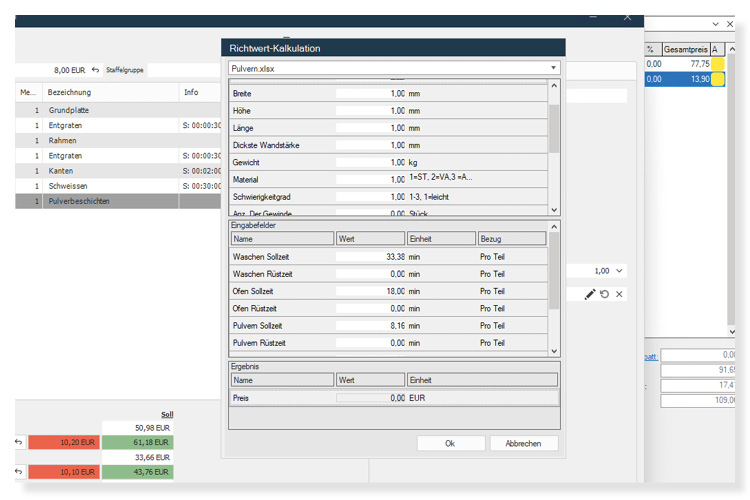Click the Staffelgruppe input field

pos(184,70)
